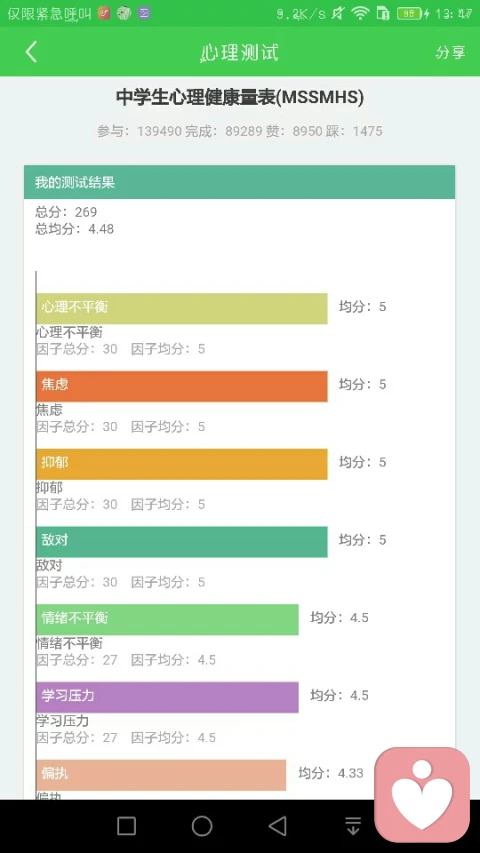Tap the back arrow in header
This screenshot has width=480, height=853.
32,52
